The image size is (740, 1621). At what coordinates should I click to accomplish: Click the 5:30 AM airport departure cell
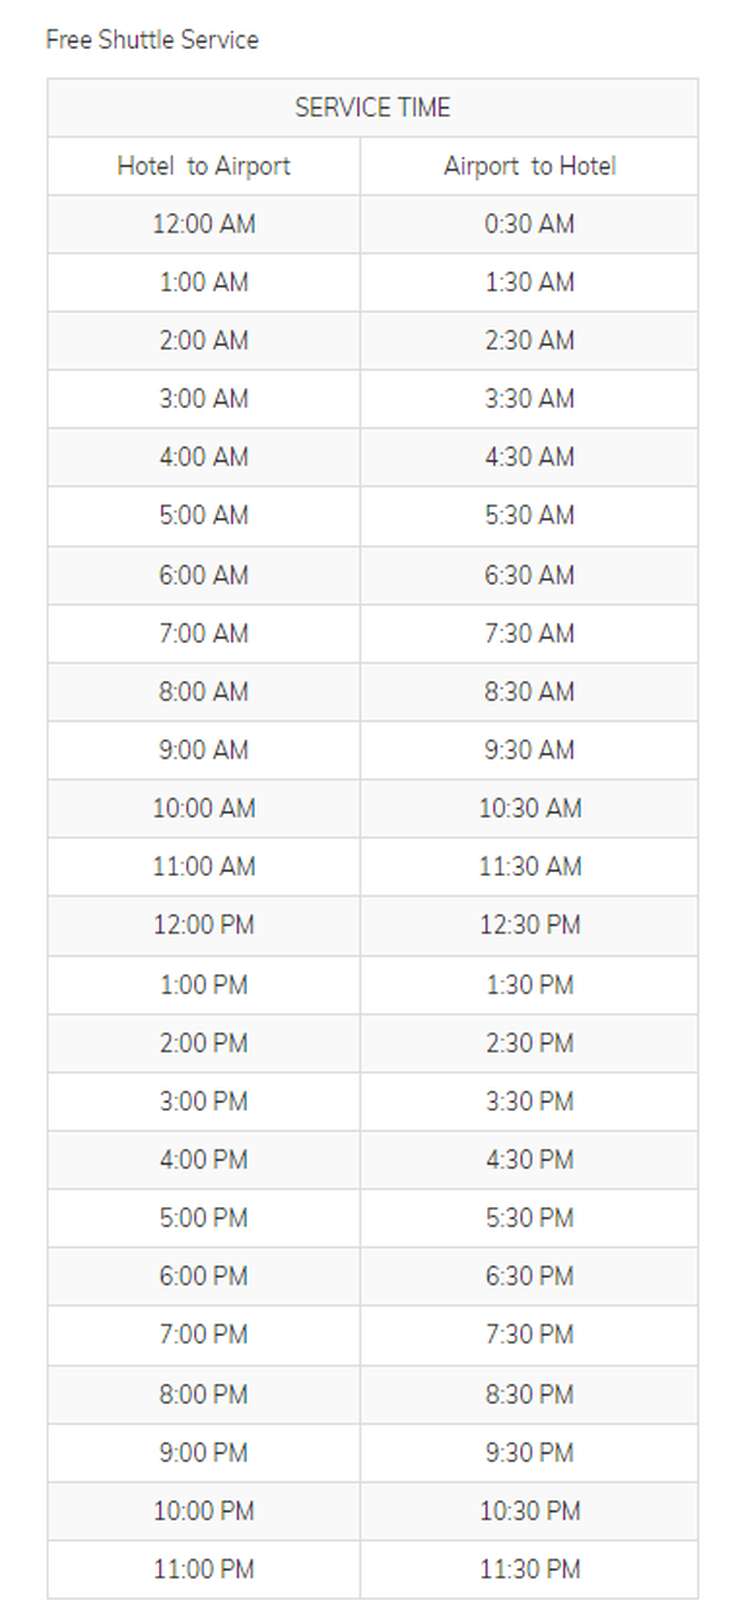(529, 516)
